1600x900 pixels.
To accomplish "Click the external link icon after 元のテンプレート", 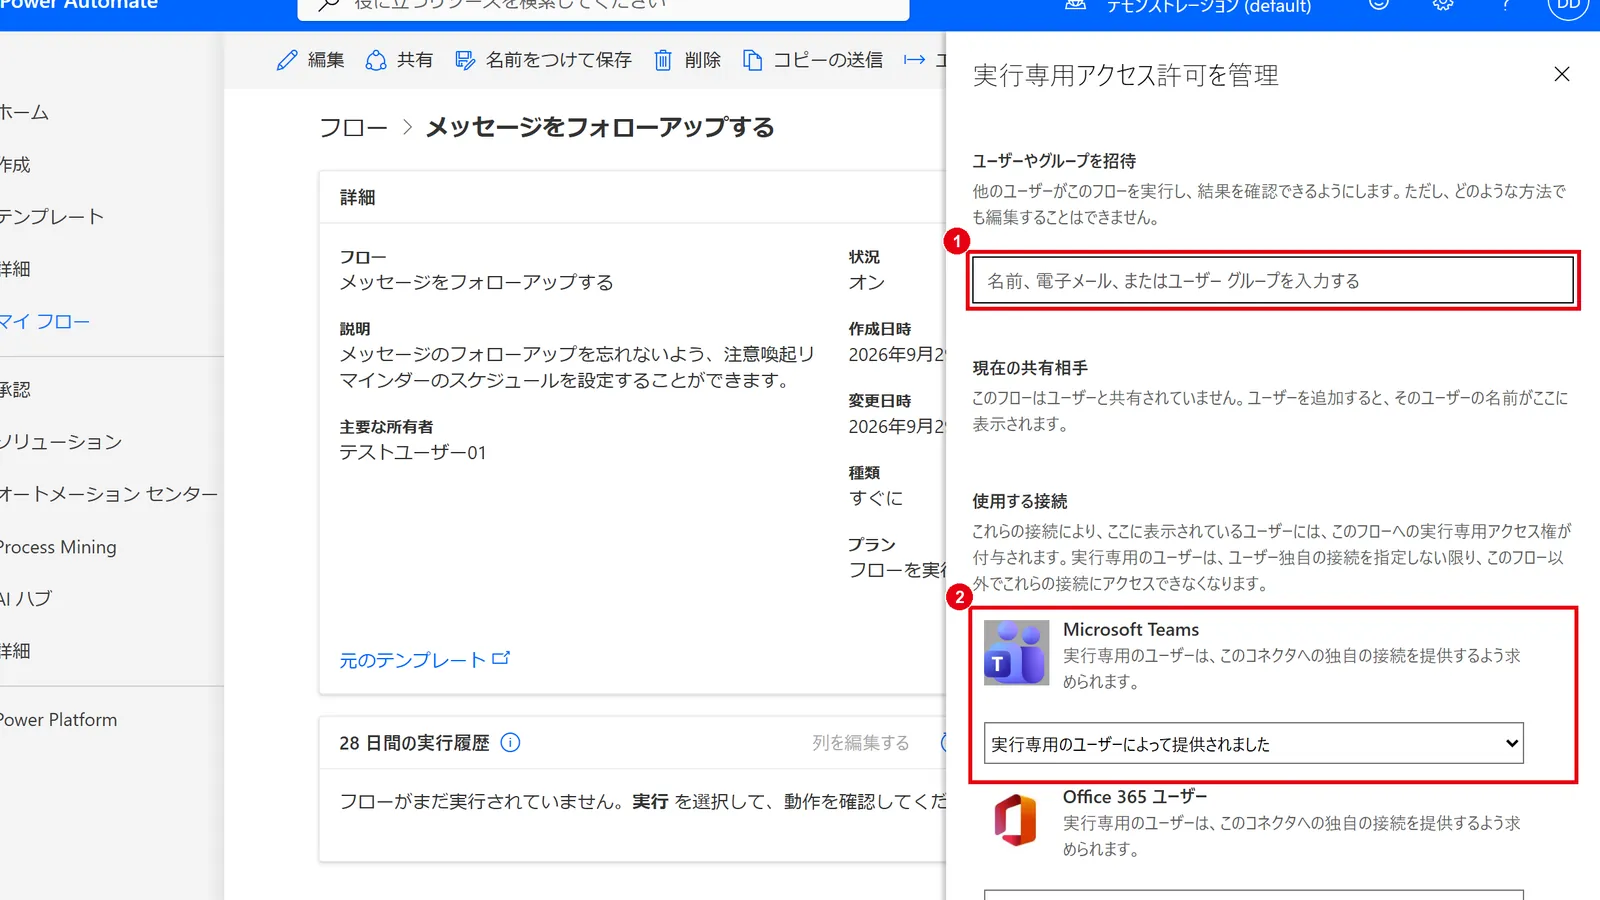I will (x=501, y=658).
